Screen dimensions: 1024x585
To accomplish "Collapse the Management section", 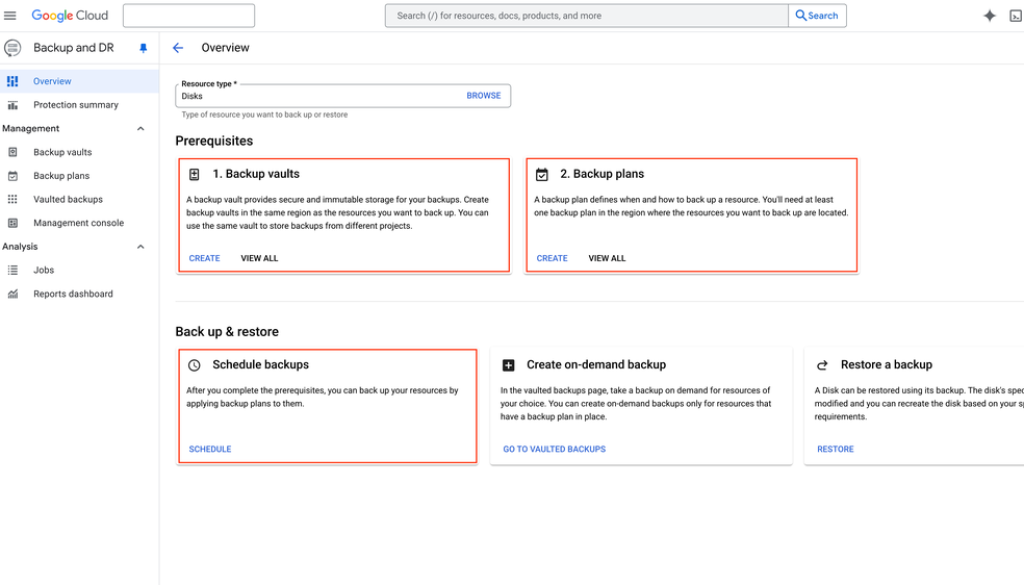I will (140, 129).
